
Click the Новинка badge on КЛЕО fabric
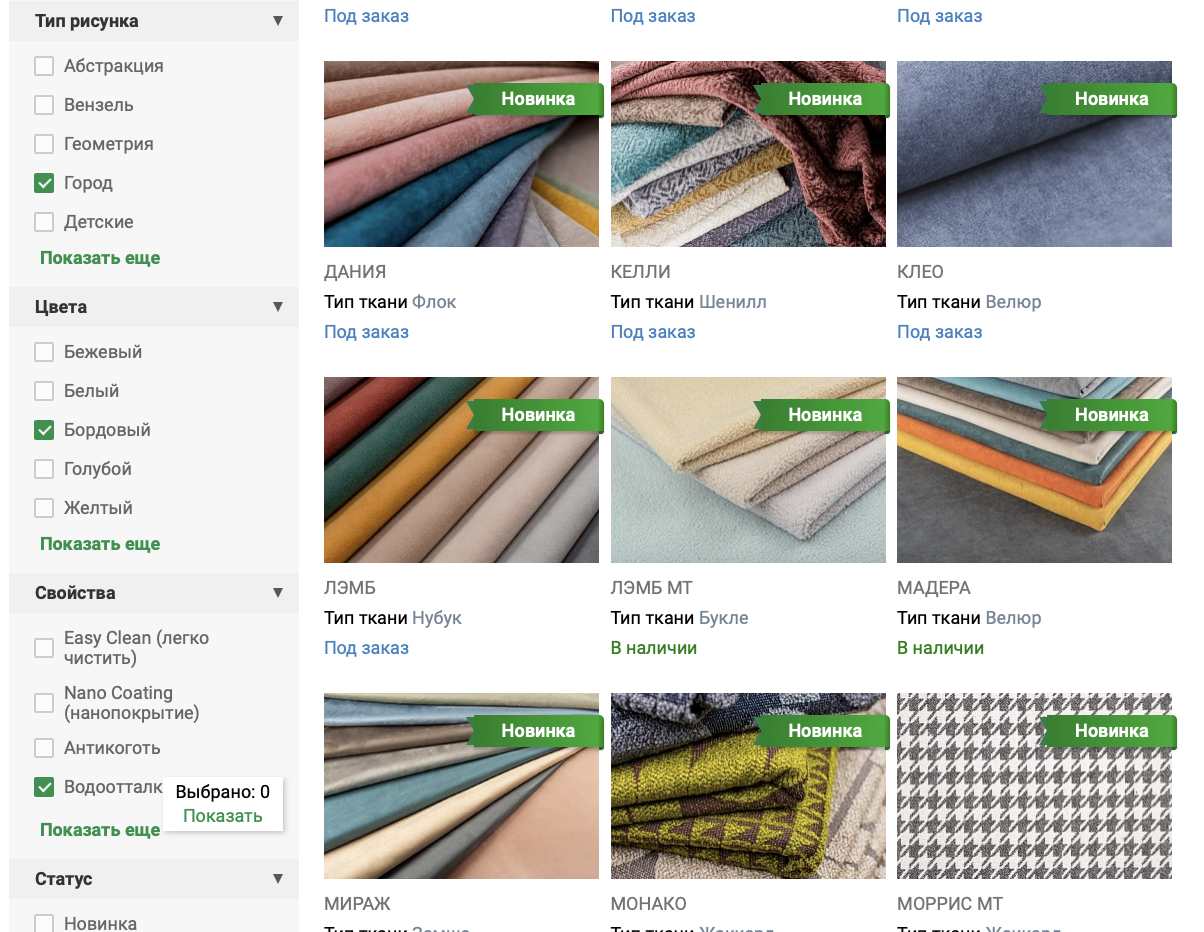click(1110, 99)
